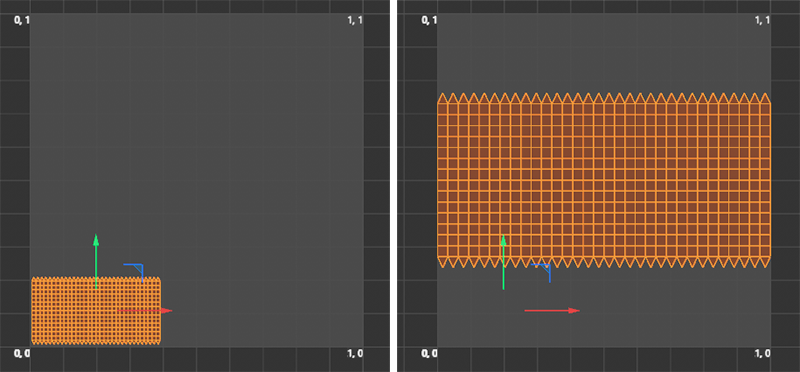Click the red horizontal arrow in right view
This screenshot has height=372, width=800.
[x=552, y=310]
